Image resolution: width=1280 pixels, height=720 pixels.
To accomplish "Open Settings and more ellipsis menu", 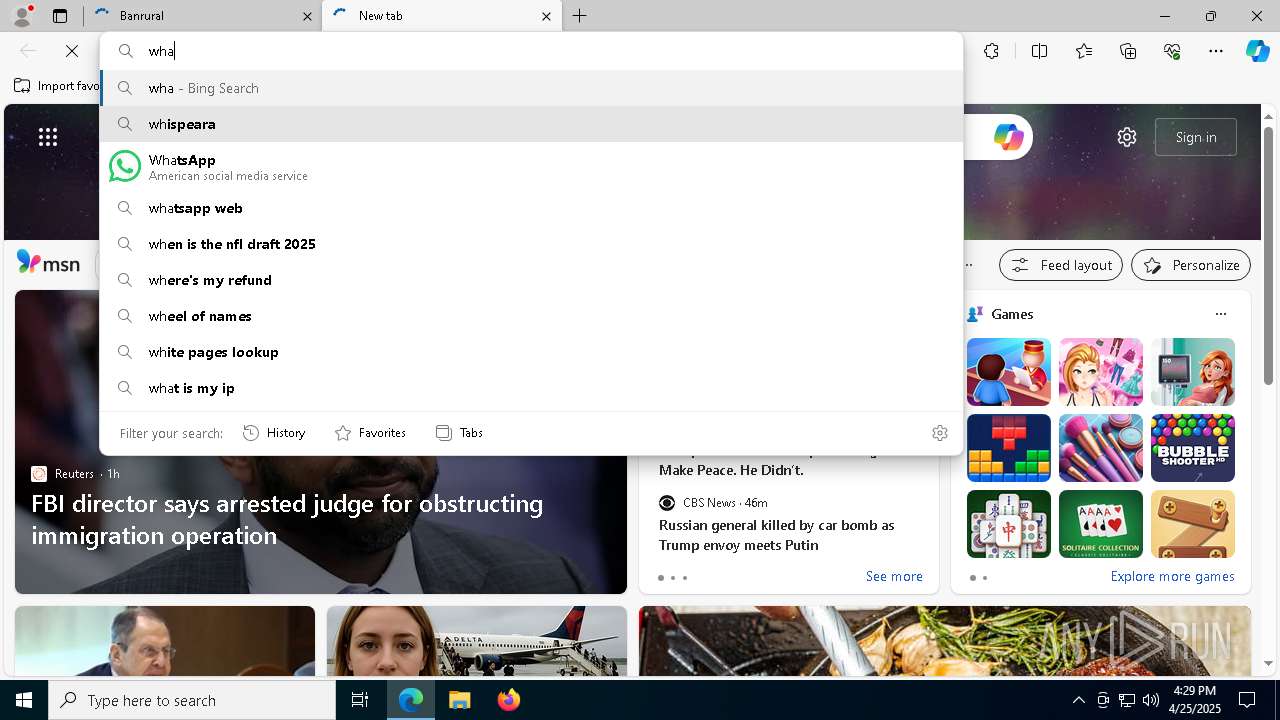I will 1216,51.
